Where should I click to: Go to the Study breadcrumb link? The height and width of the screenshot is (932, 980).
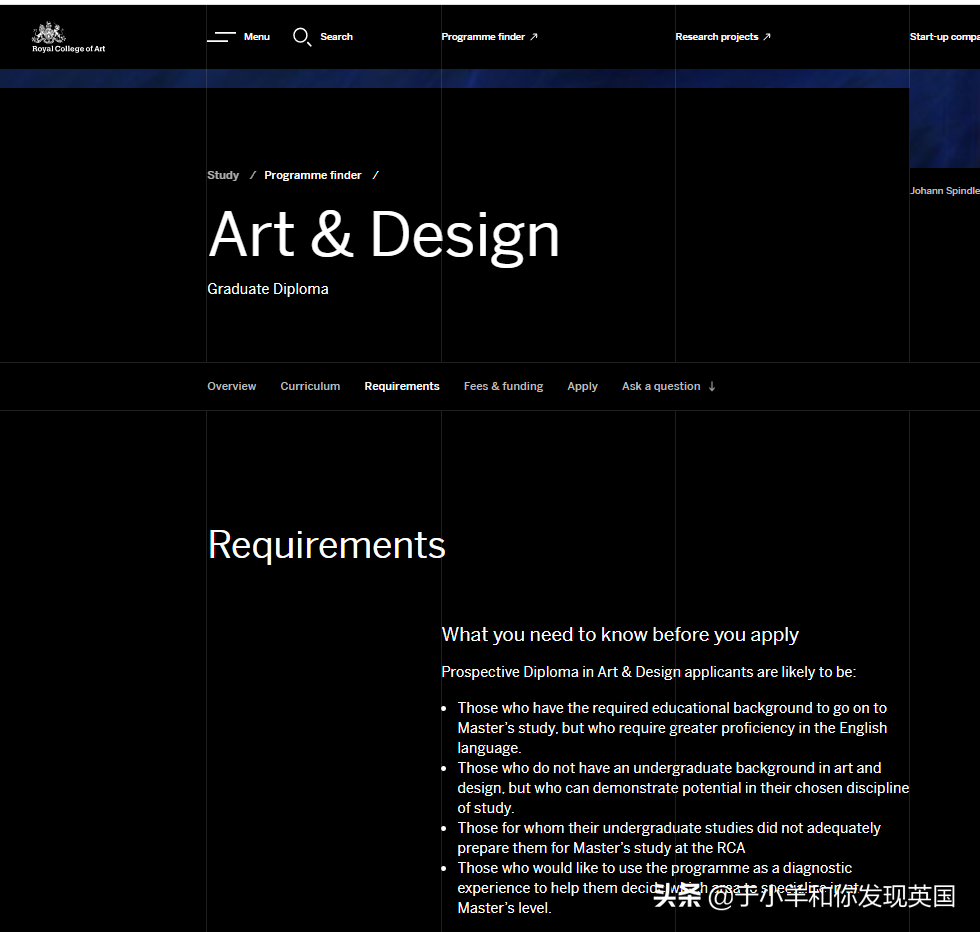tap(223, 175)
